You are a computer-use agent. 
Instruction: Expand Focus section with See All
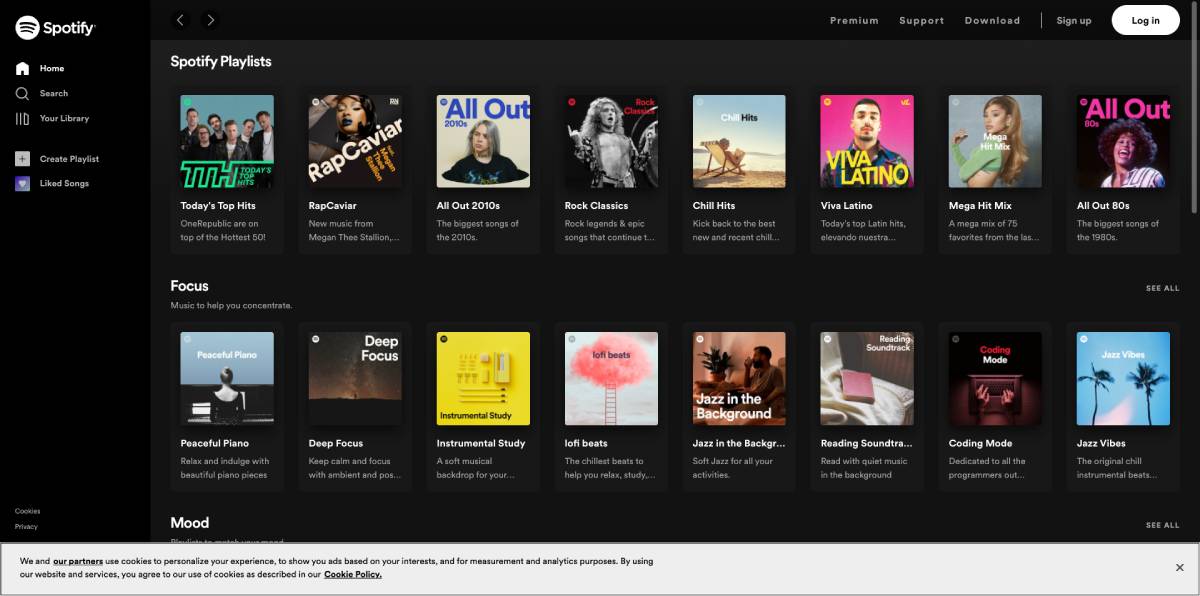[1163, 288]
